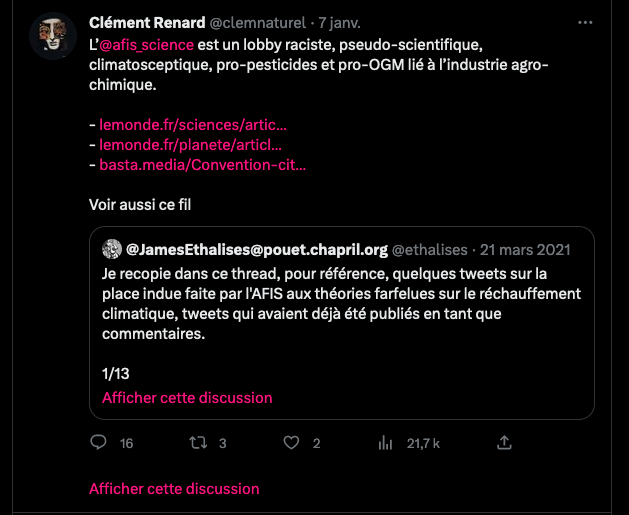Viewport: 629px width, 515px height.
Task: Click the quoted tweet author's small avatar
Action: click(x=111, y=249)
